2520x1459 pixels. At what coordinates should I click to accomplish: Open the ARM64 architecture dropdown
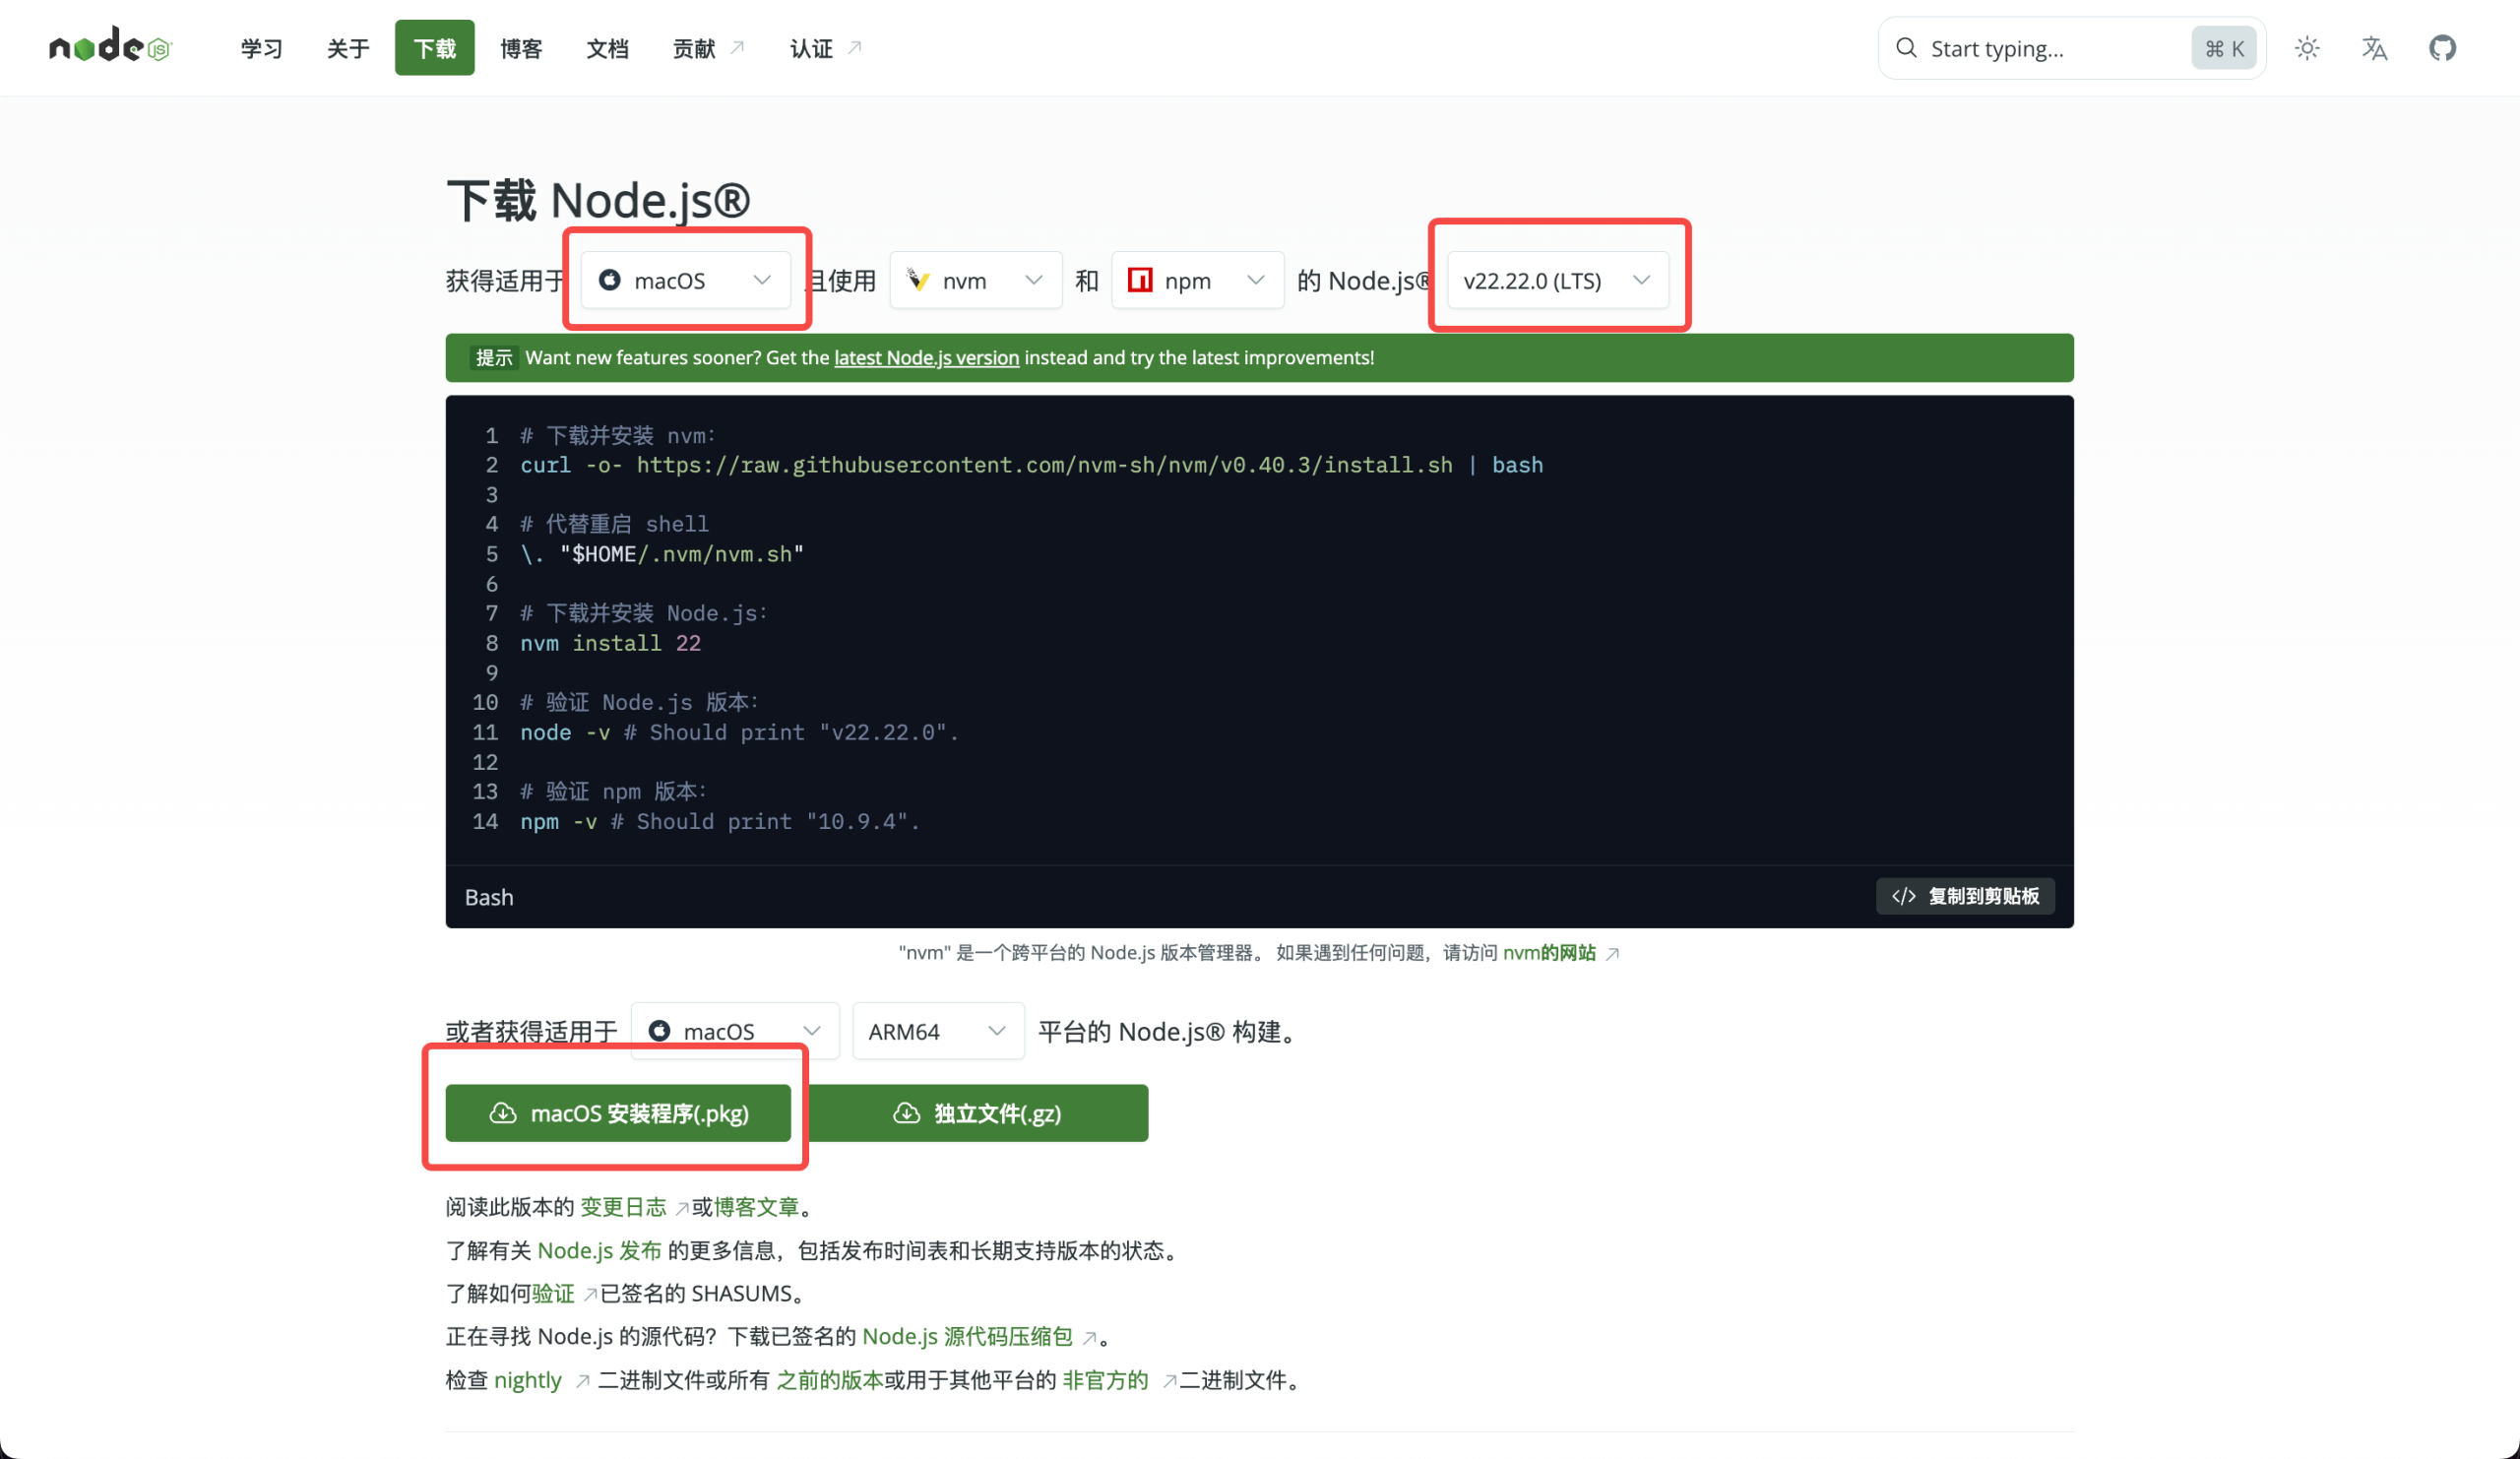pos(937,1031)
